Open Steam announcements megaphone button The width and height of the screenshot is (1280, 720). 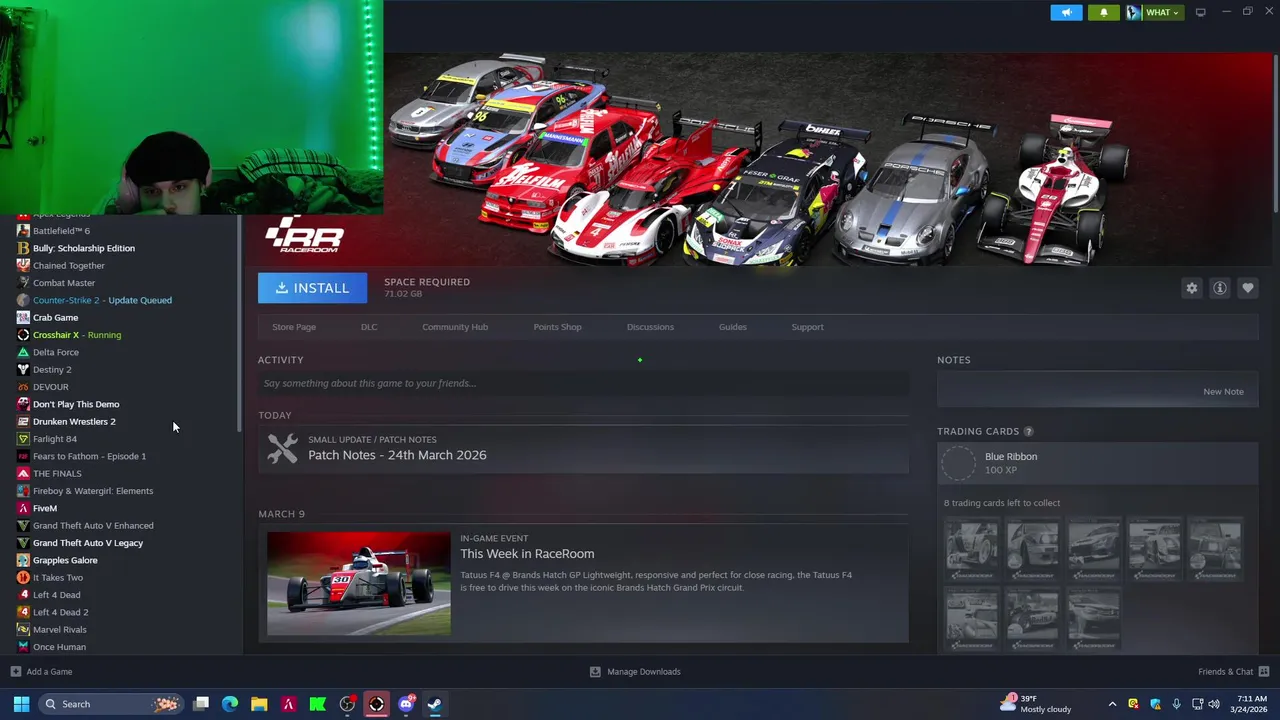tap(1066, 12)
